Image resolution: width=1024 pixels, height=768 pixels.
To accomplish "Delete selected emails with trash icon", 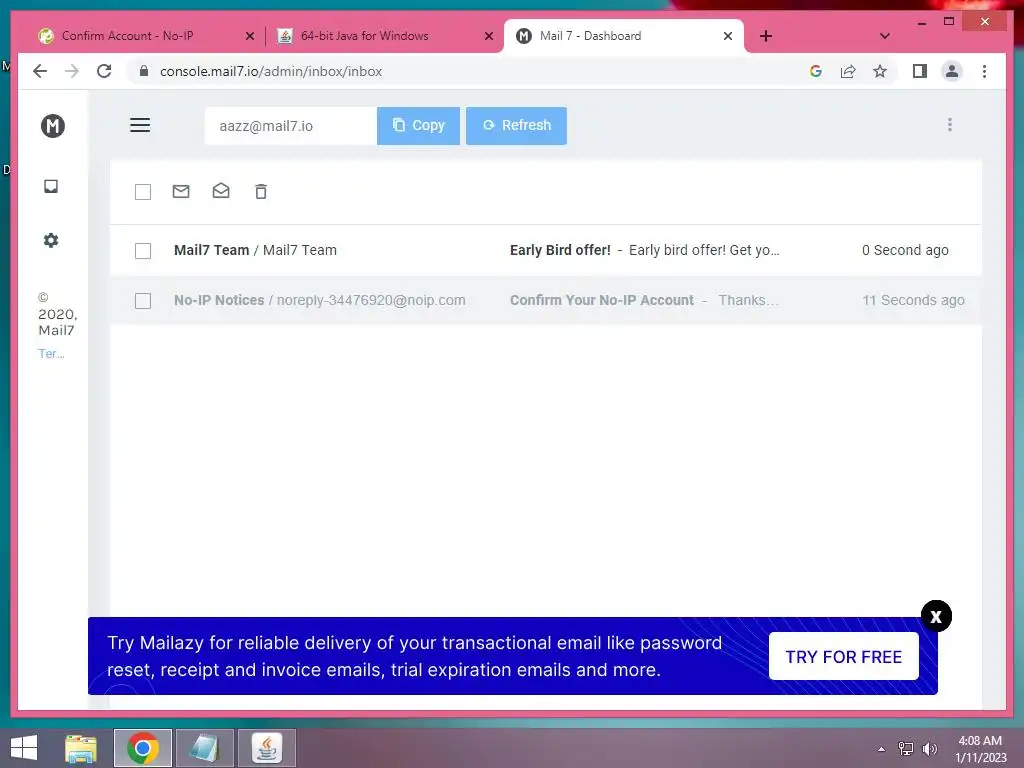I will pyautogui.click(x=261, y=191).
